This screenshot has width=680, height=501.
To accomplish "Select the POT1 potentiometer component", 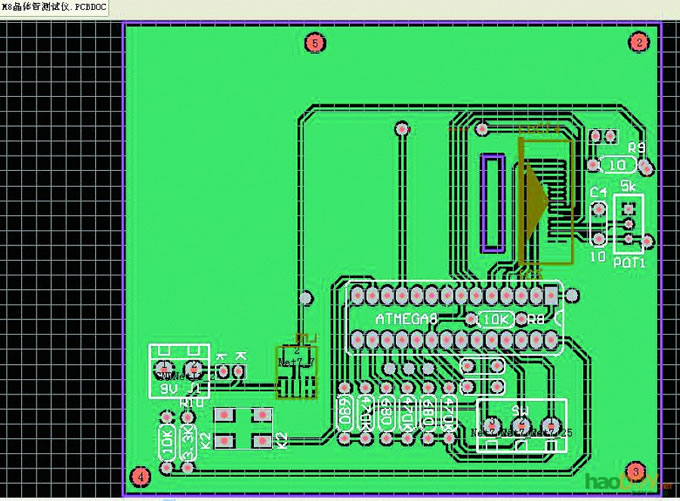I will pyautogui.click(x=628, y=224).
